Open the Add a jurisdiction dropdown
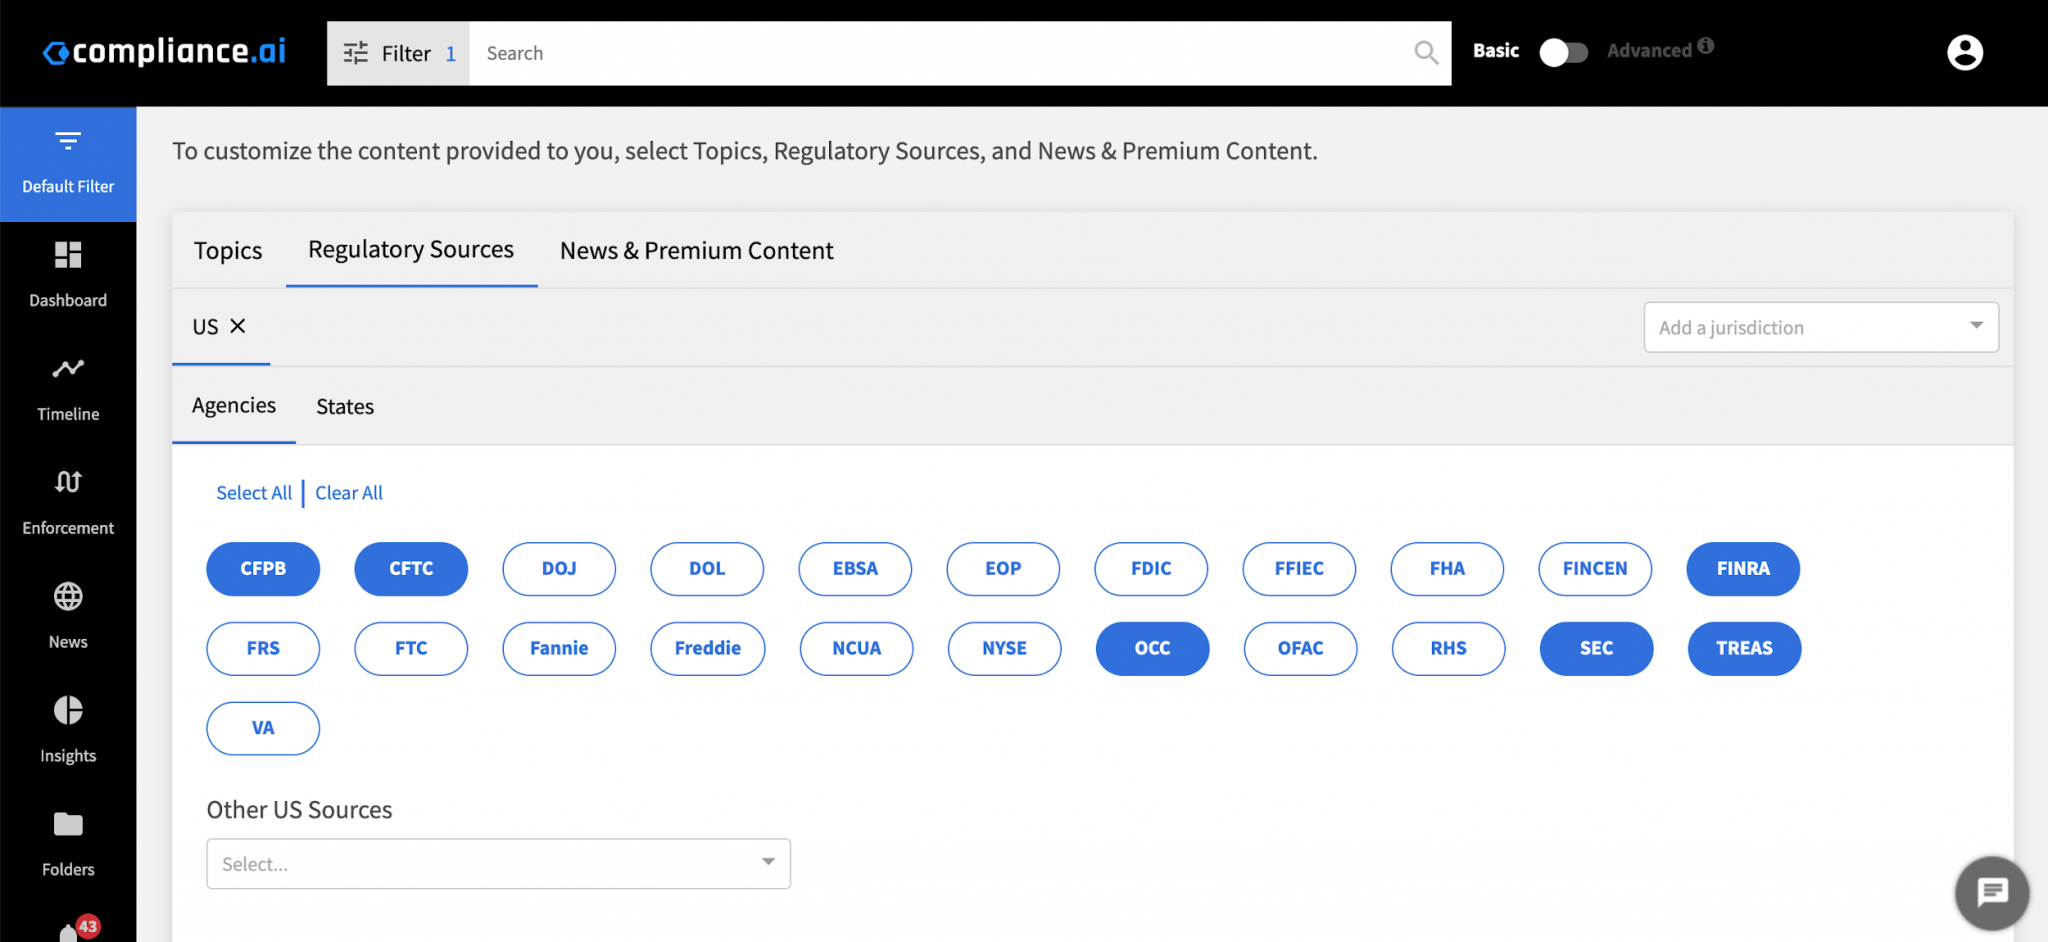This screenshot has height=942, width=2048. click(x=1821, y=327)
